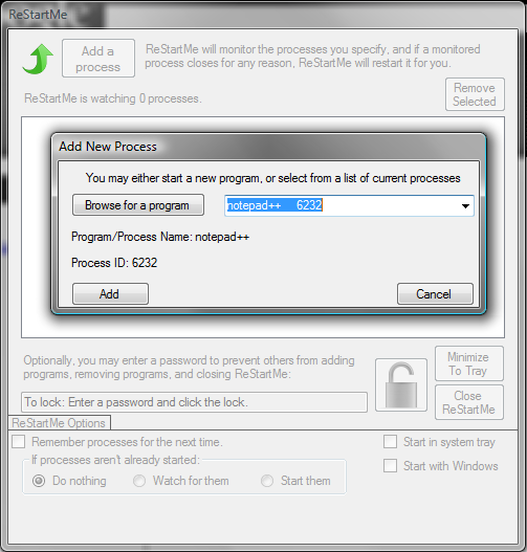
Task: Click the Add New Process dialog title bar
Action: [x=268, y=146]
